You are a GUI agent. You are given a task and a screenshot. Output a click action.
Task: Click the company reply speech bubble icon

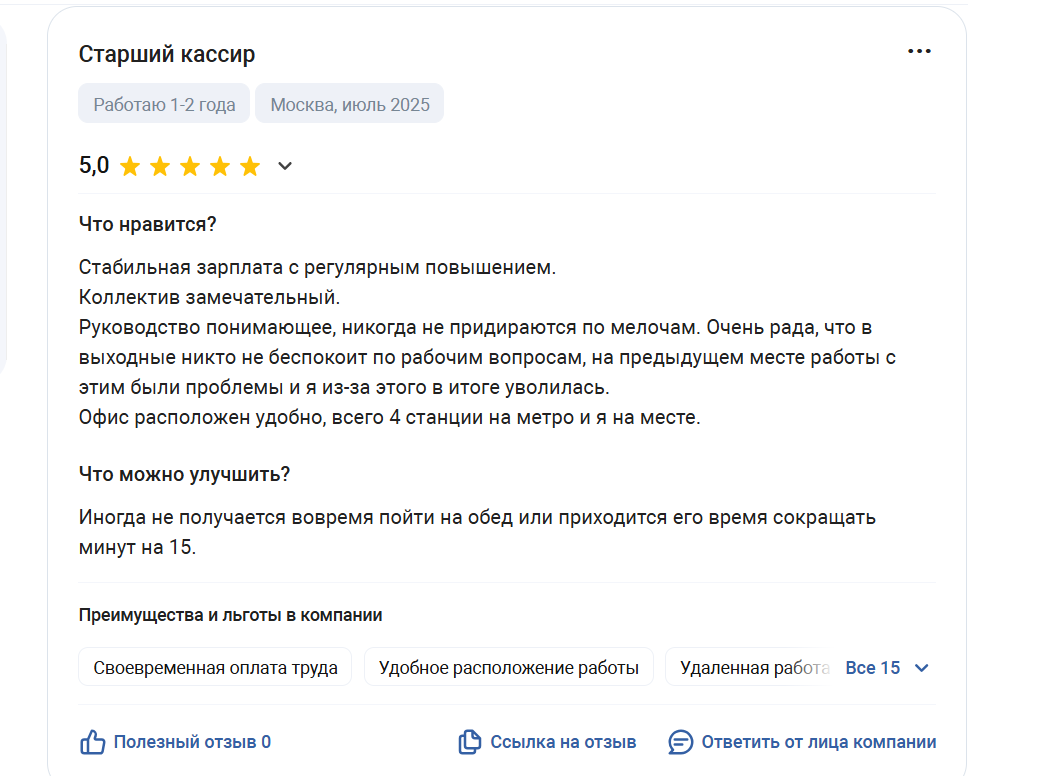[x=681, y=742]
